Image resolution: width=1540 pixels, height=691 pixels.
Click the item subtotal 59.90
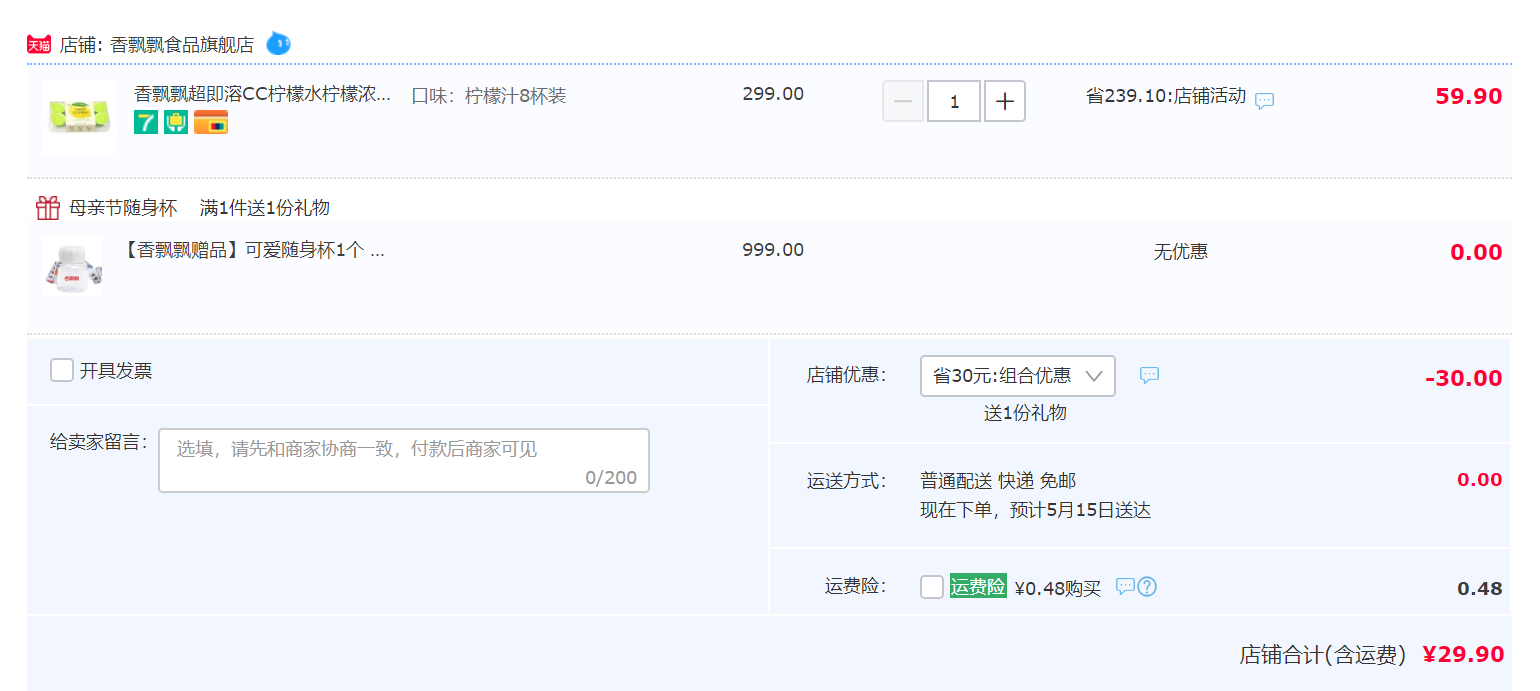[x=1469, y=96]
